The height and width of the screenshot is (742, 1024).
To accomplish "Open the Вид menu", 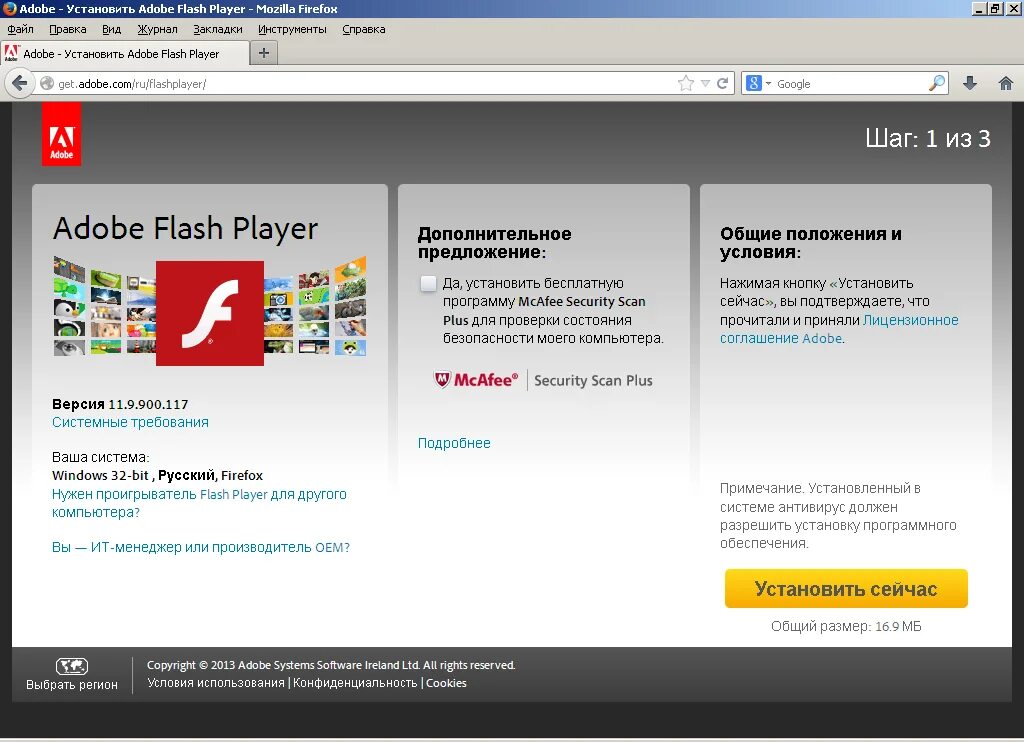I will [111, 29].
